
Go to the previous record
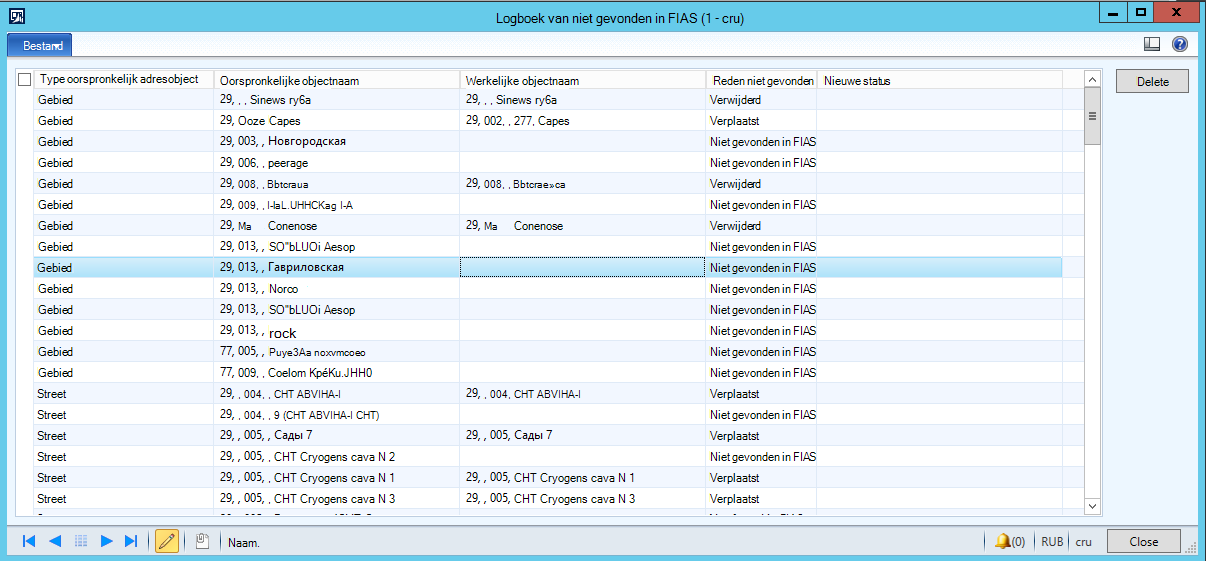pos(55,541)
